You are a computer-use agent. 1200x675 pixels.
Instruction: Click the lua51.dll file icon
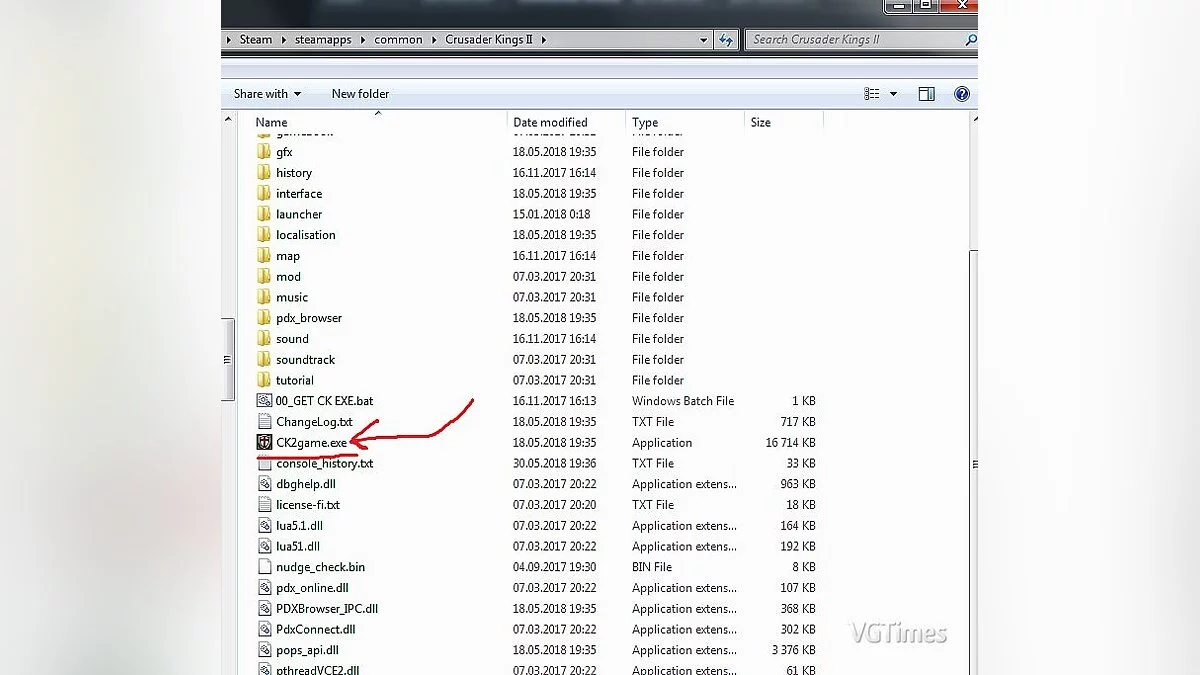pos(264,547)
